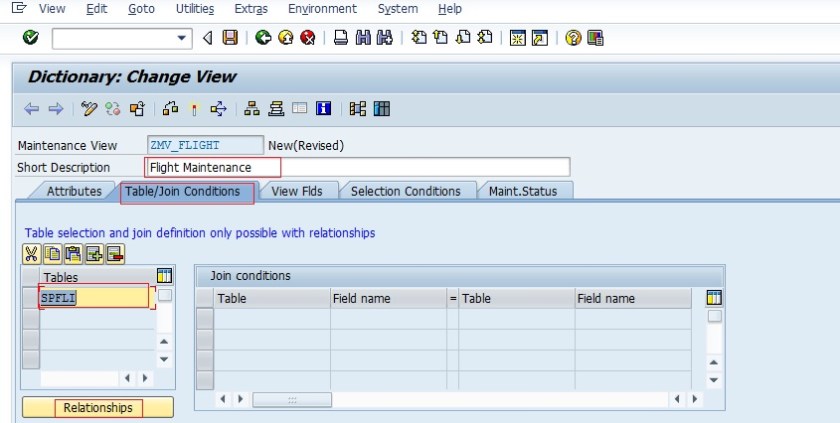Click the Display/Change pencil icon

pyautogui.click(x=89, y=109)
